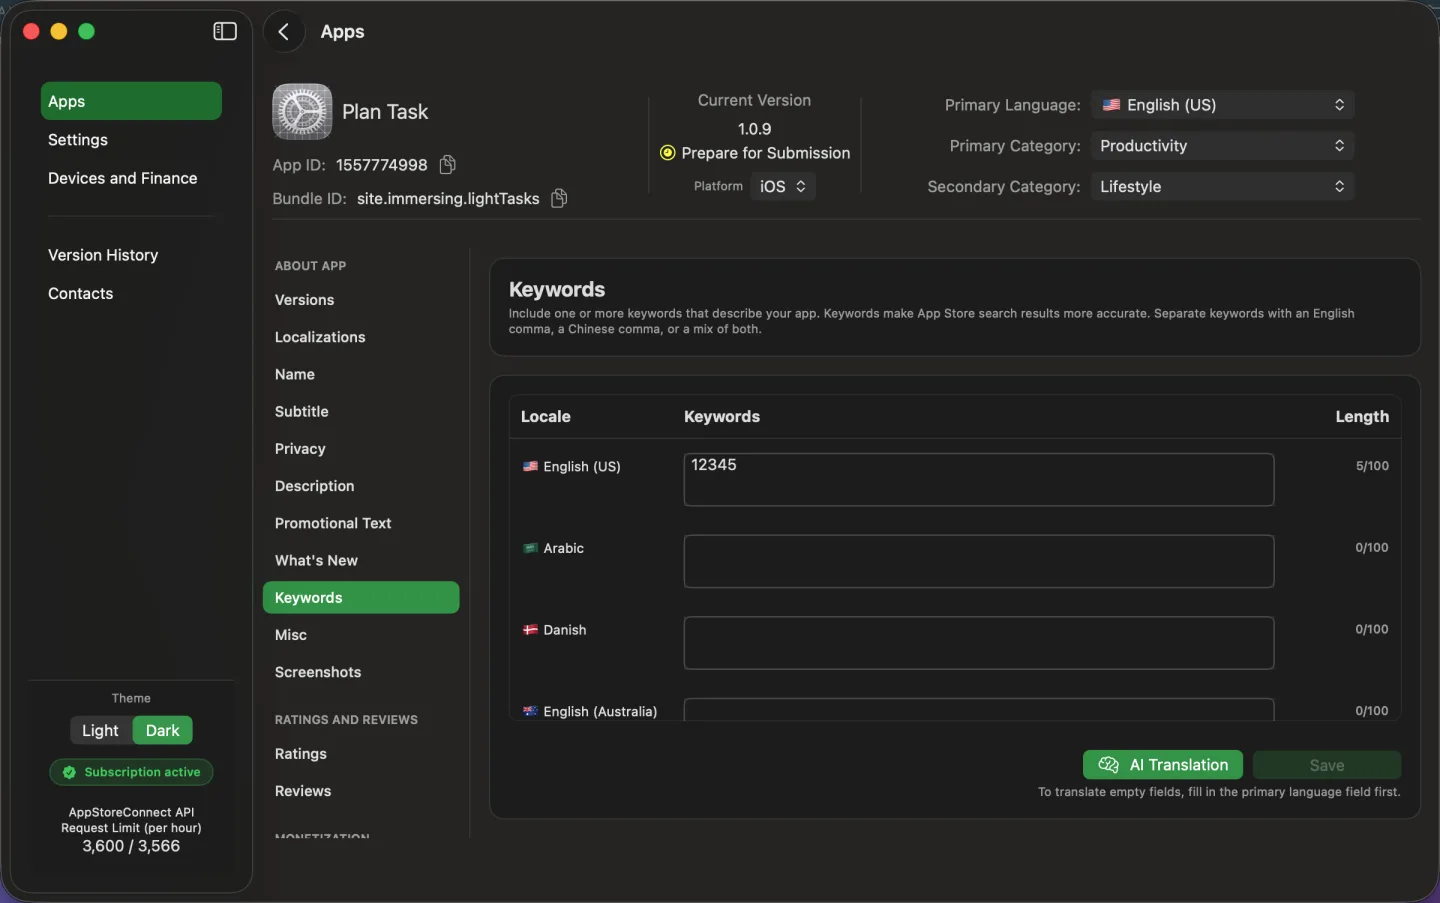Click the Apps title in the header

(342, 32)
